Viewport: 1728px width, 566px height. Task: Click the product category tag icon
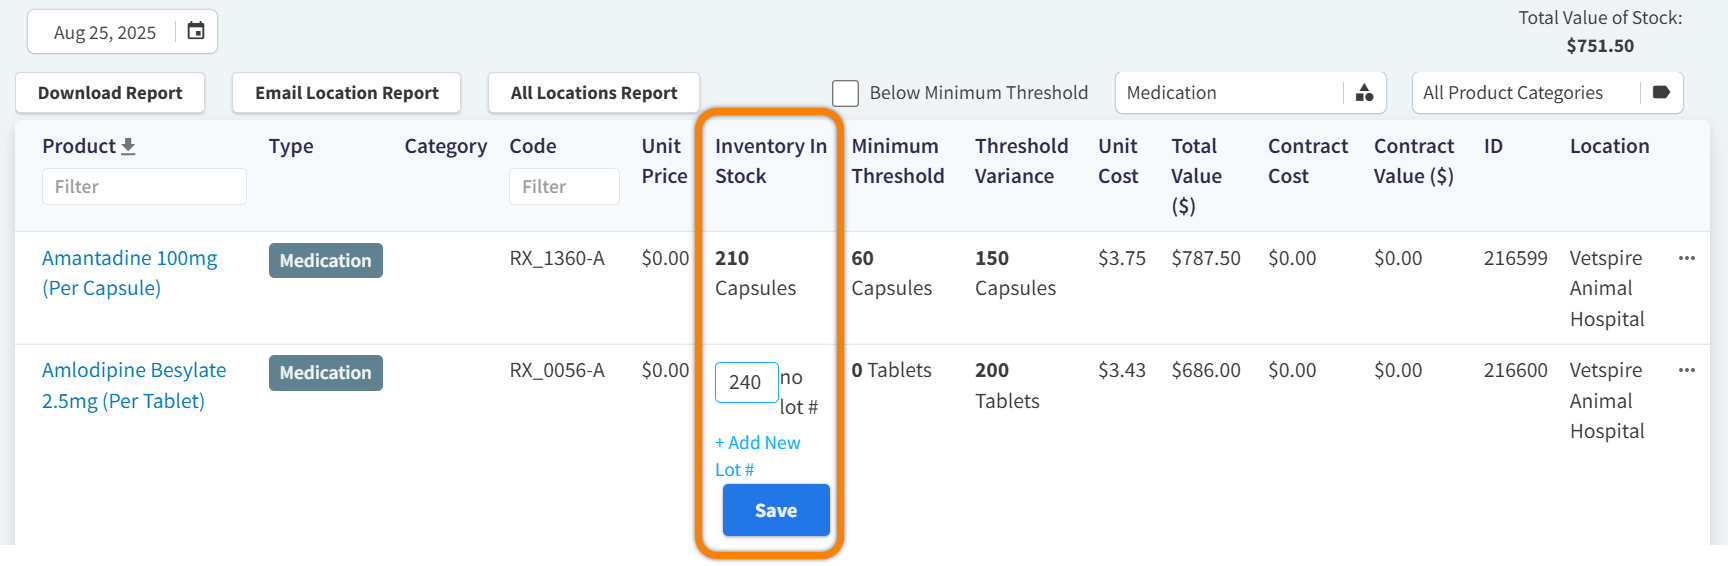pyautogui.click(x=1661, y=93)
